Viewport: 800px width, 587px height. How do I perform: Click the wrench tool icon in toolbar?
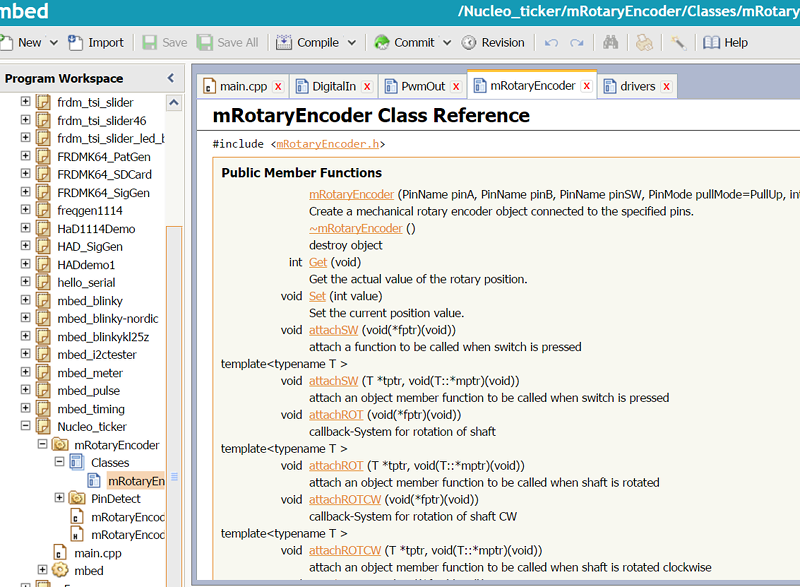pos(678,42)
